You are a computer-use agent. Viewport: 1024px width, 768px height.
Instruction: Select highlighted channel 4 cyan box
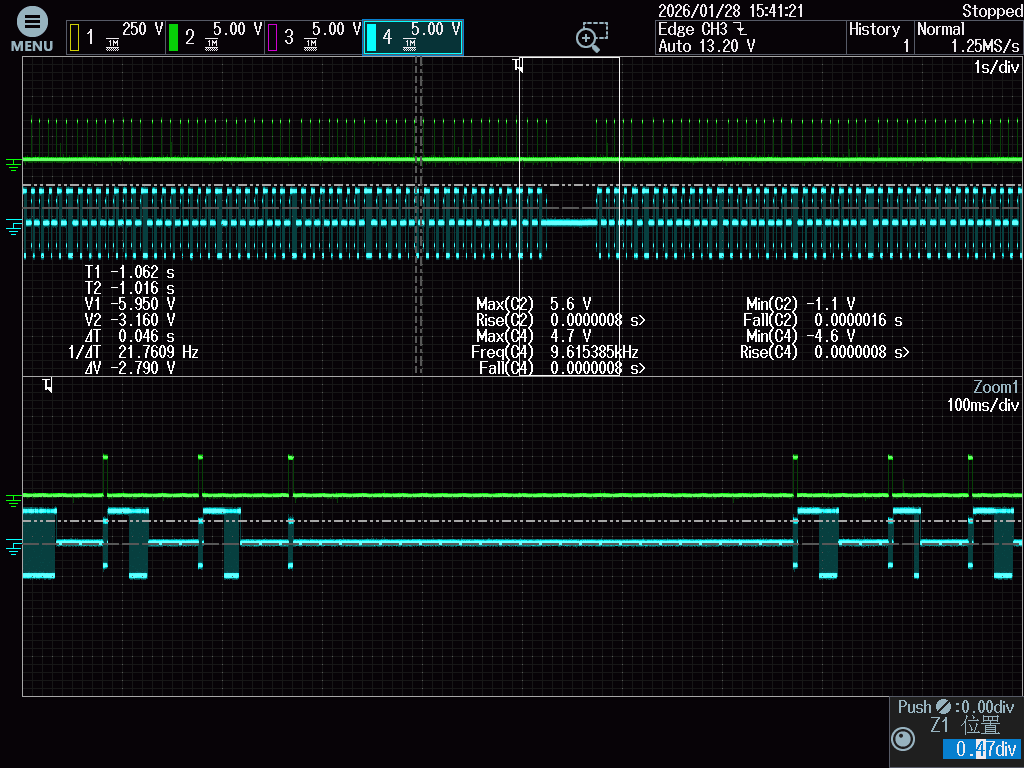click(x=413, y=37)
